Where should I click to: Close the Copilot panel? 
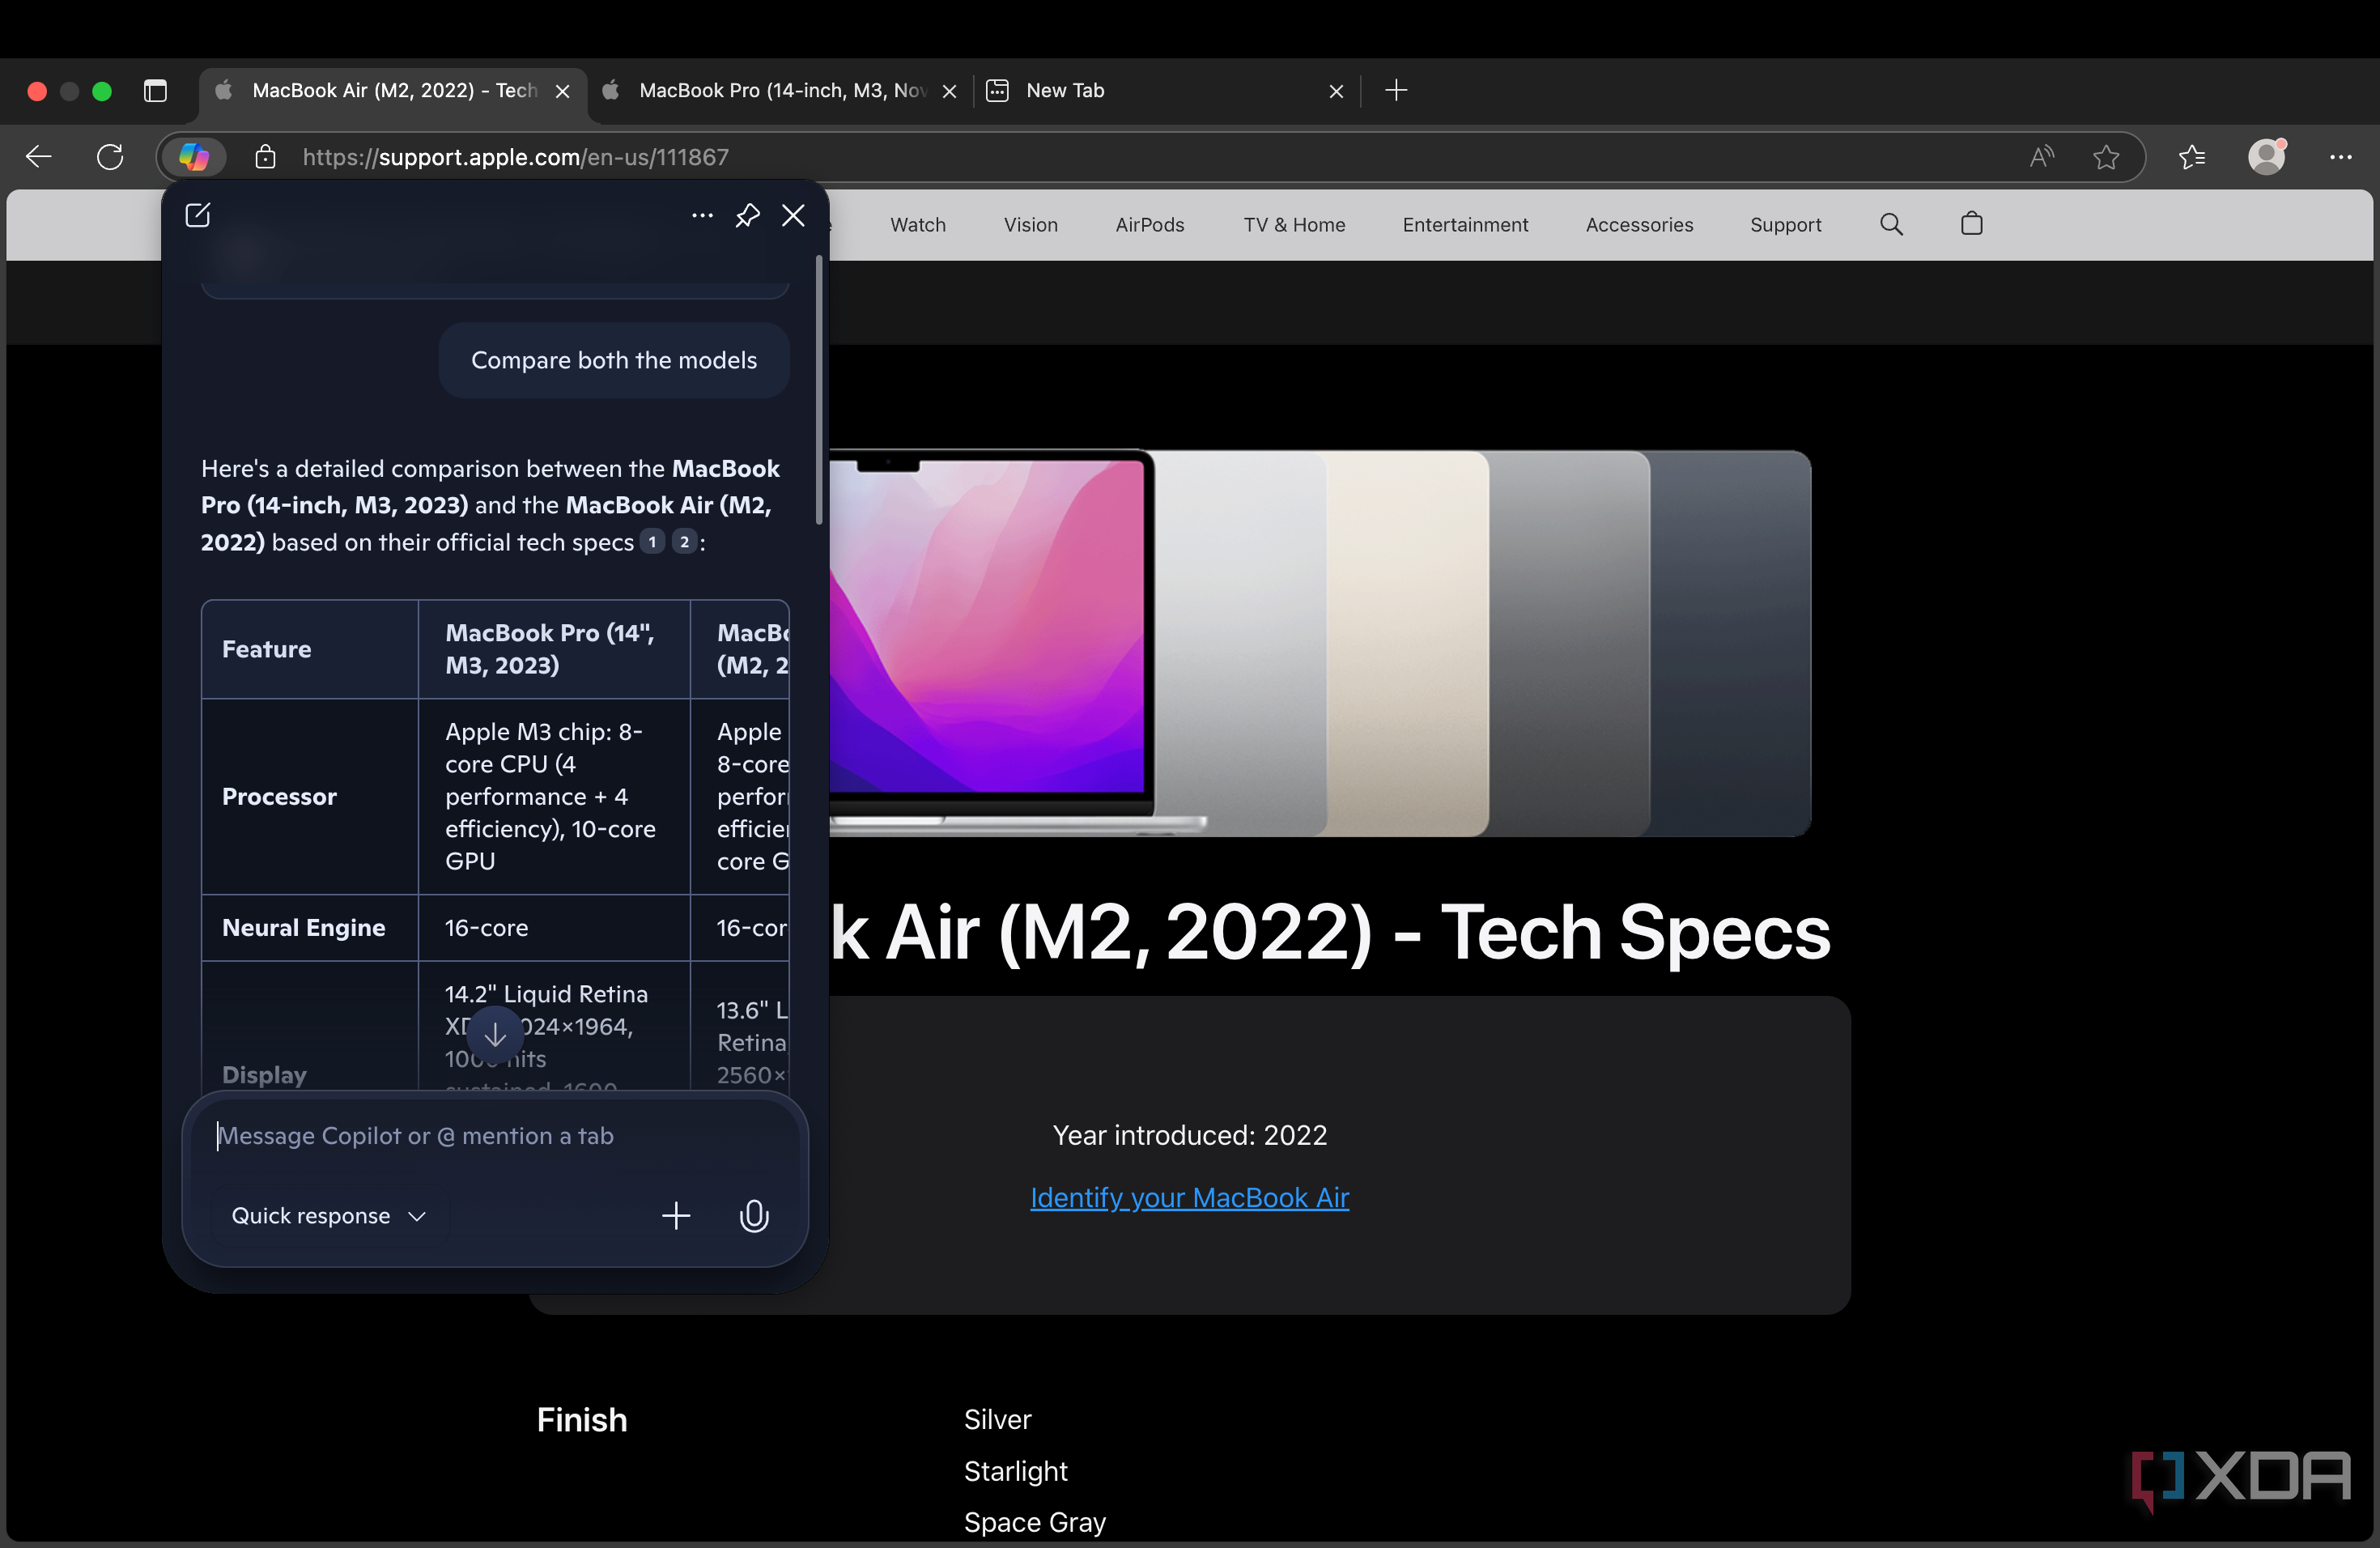pyautogui.click(x=793, y=215)
